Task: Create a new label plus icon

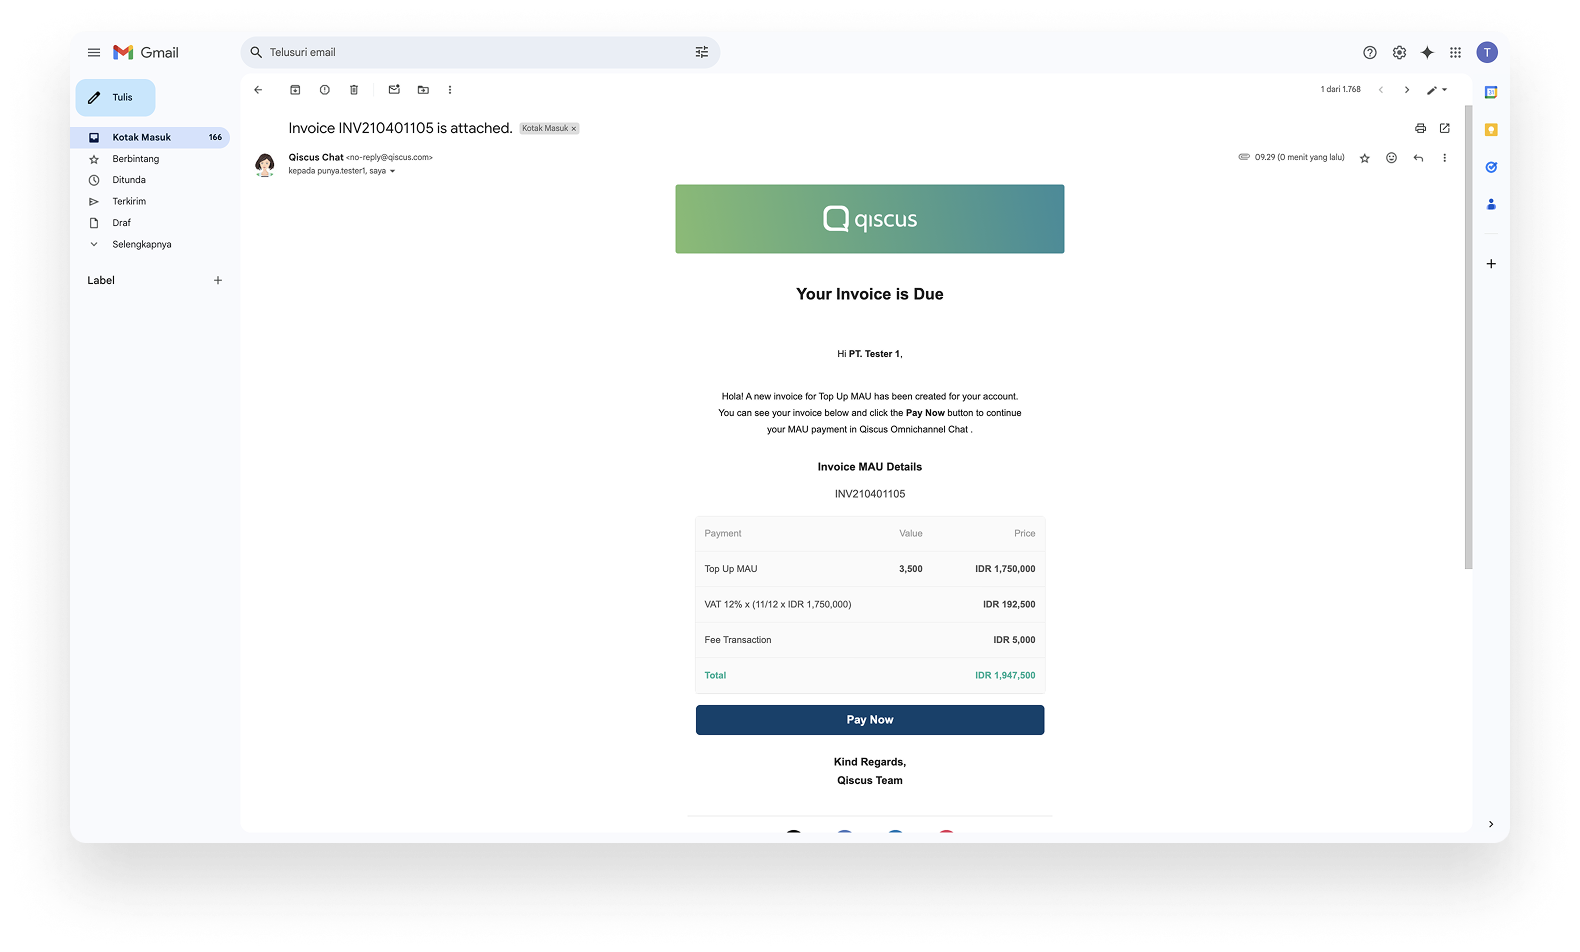Action: 218,280
